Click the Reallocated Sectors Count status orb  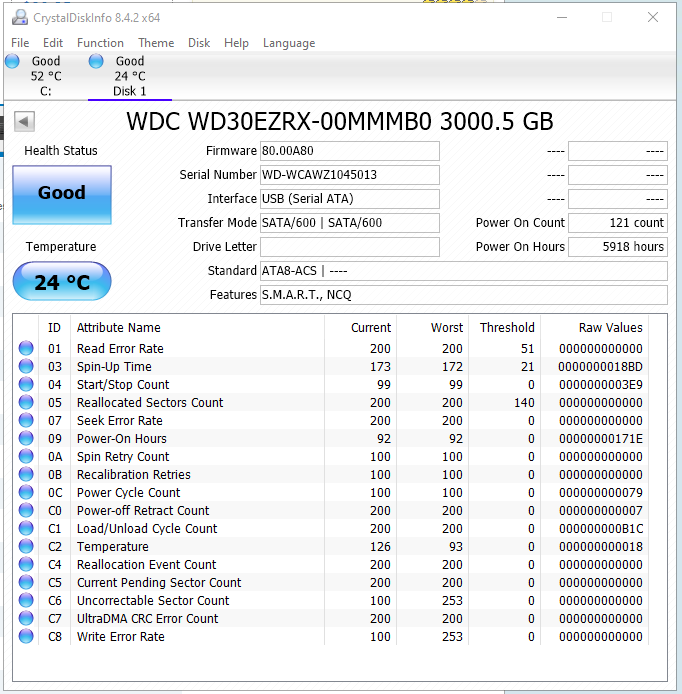[26, 403]
